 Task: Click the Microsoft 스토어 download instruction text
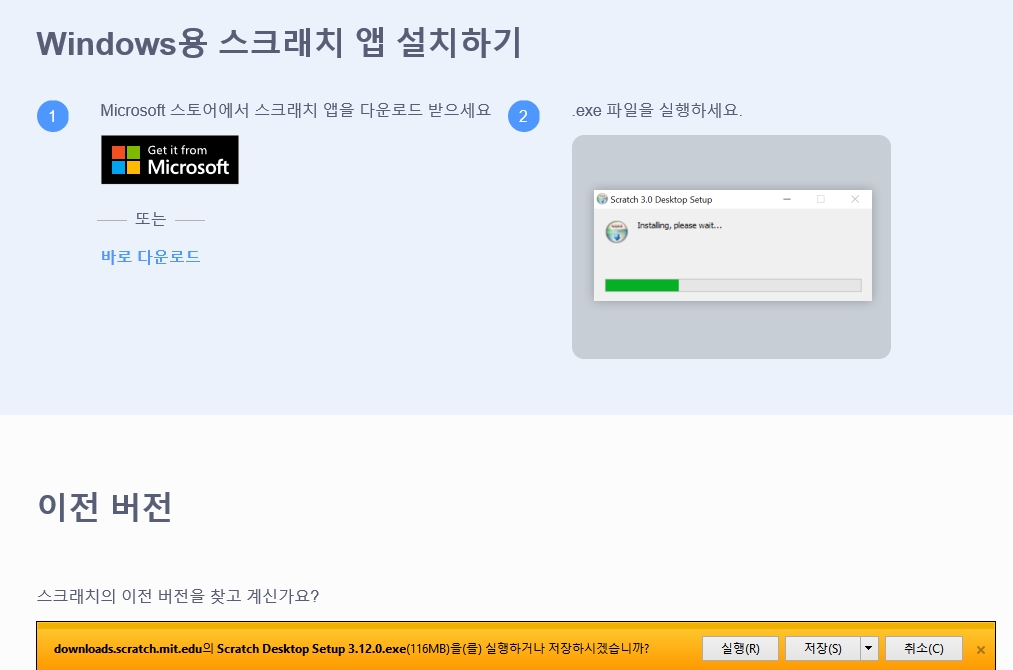pos(296,110)
